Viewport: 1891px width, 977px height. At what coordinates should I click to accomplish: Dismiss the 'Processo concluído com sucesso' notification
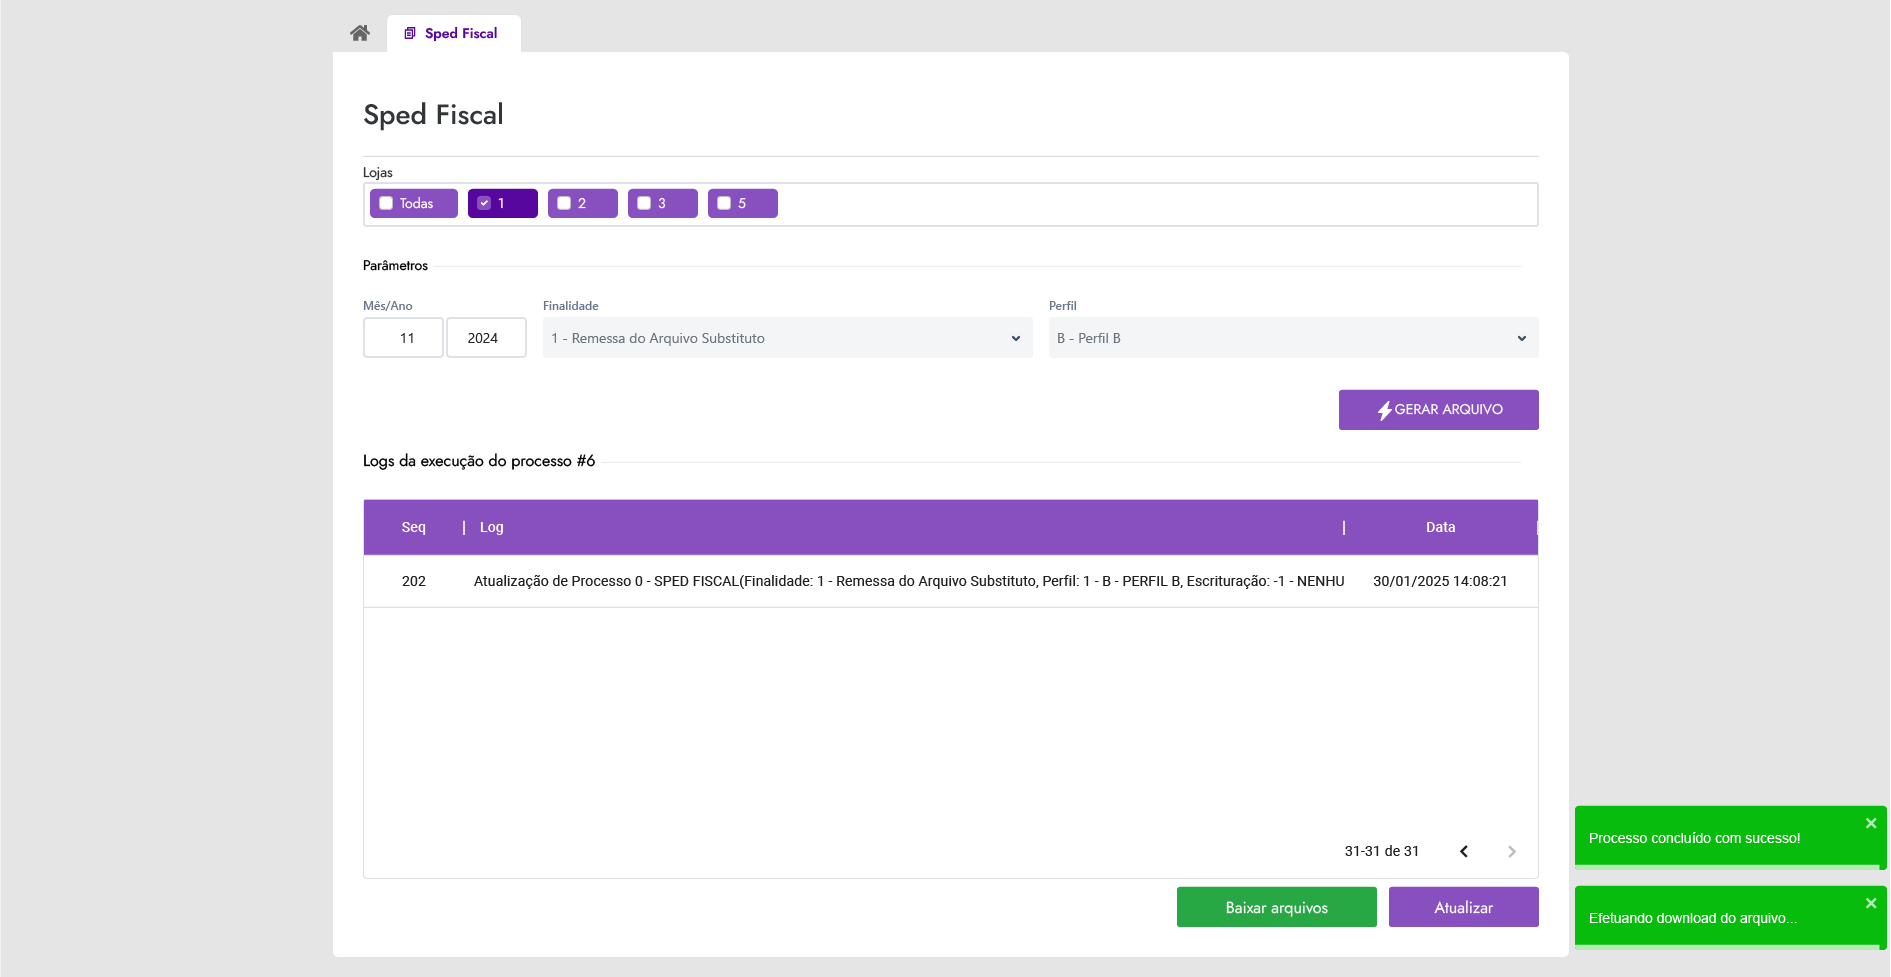tap(1870, 824)
